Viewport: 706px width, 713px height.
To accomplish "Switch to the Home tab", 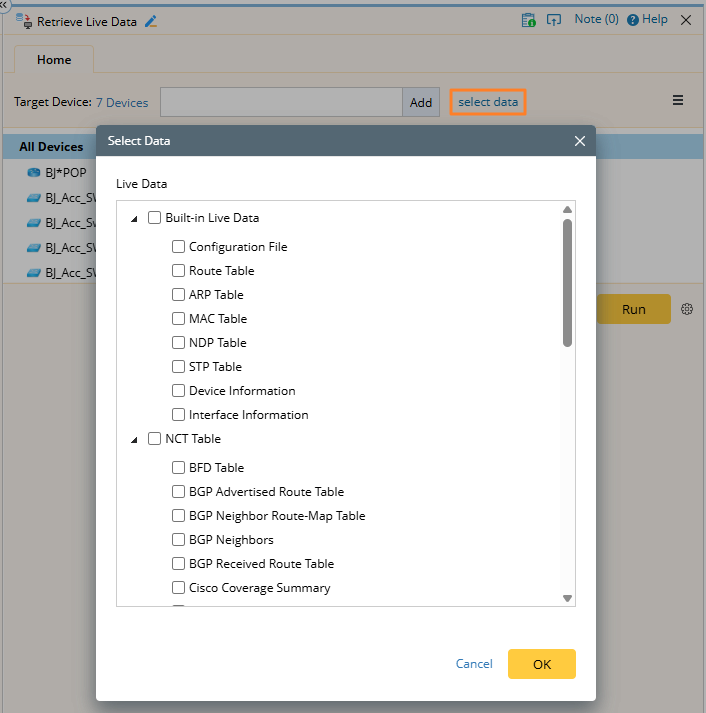I will tap(54, 60).
